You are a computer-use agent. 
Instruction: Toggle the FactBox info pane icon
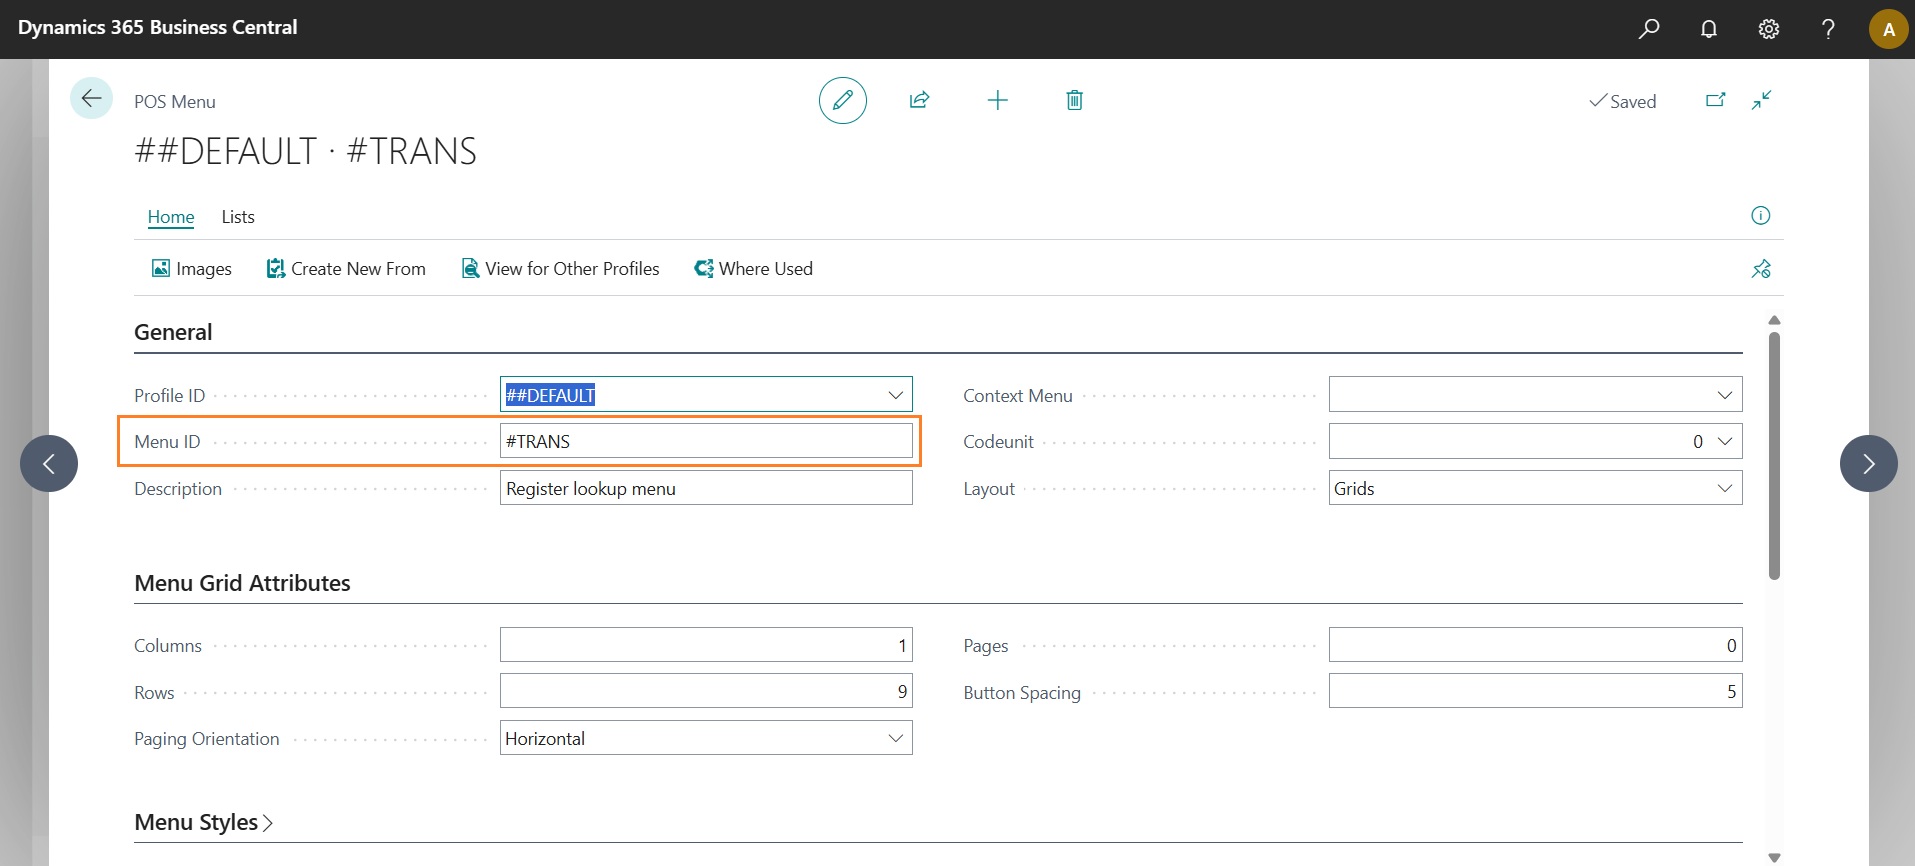1760,216
